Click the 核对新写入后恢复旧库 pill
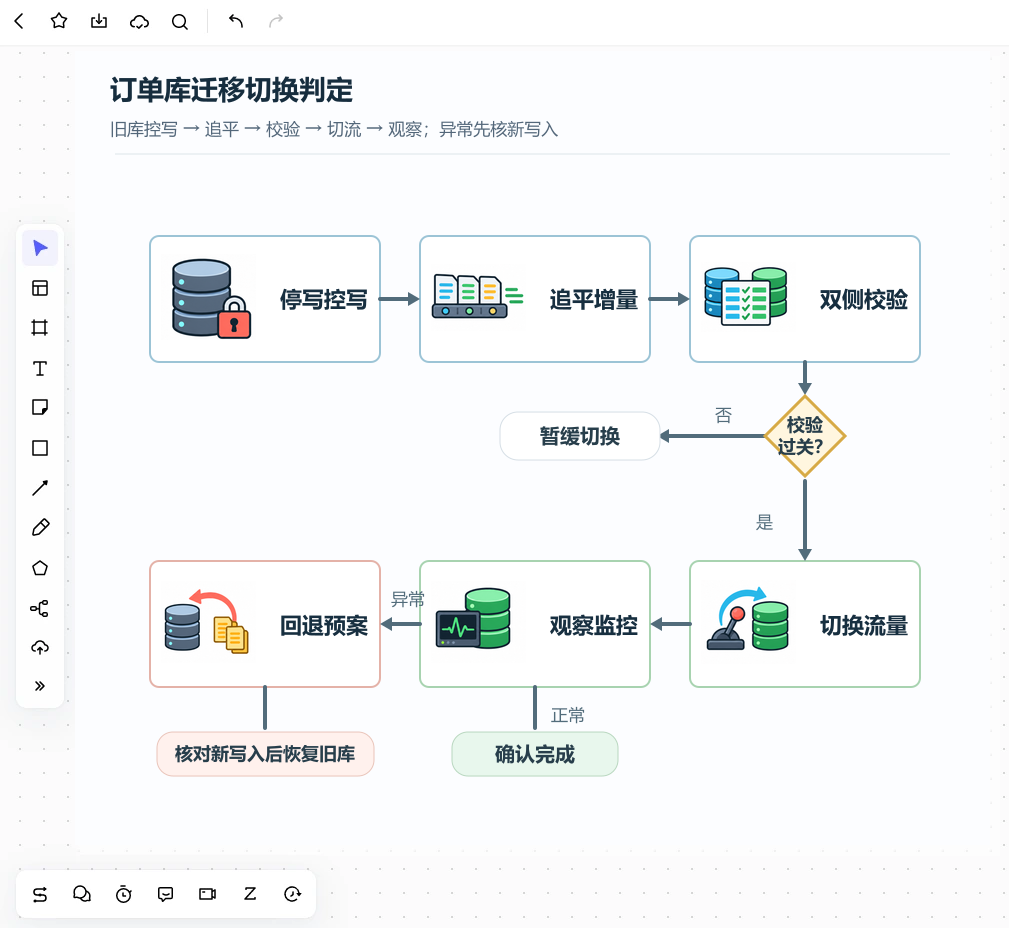 265,754
